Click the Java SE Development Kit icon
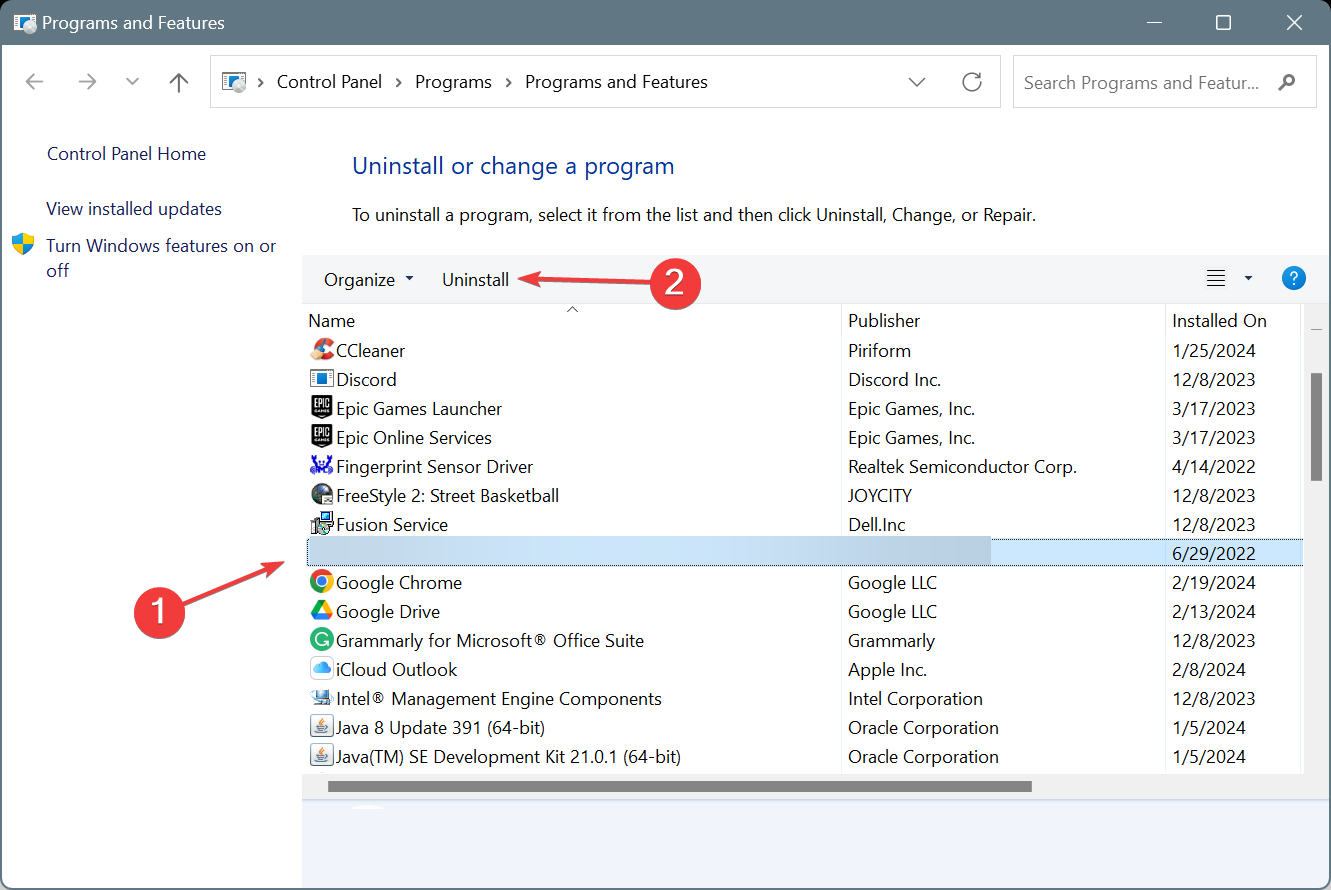This screenshot has height=890, width=1331. pos(322,756)
